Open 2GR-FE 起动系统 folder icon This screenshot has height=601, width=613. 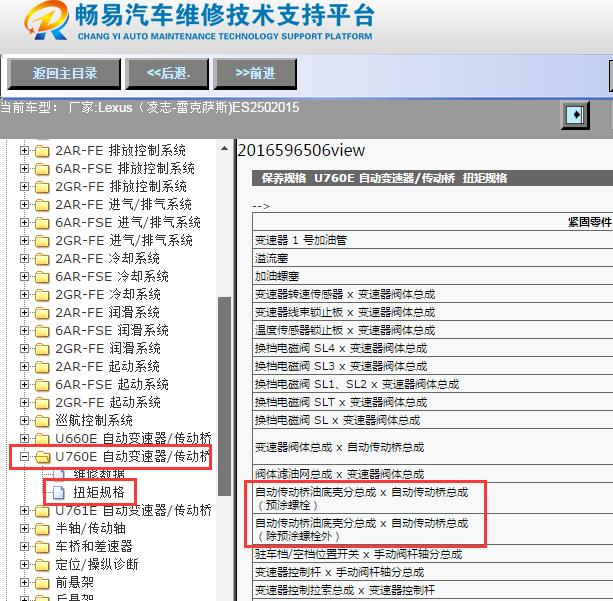tap(42, 403)
